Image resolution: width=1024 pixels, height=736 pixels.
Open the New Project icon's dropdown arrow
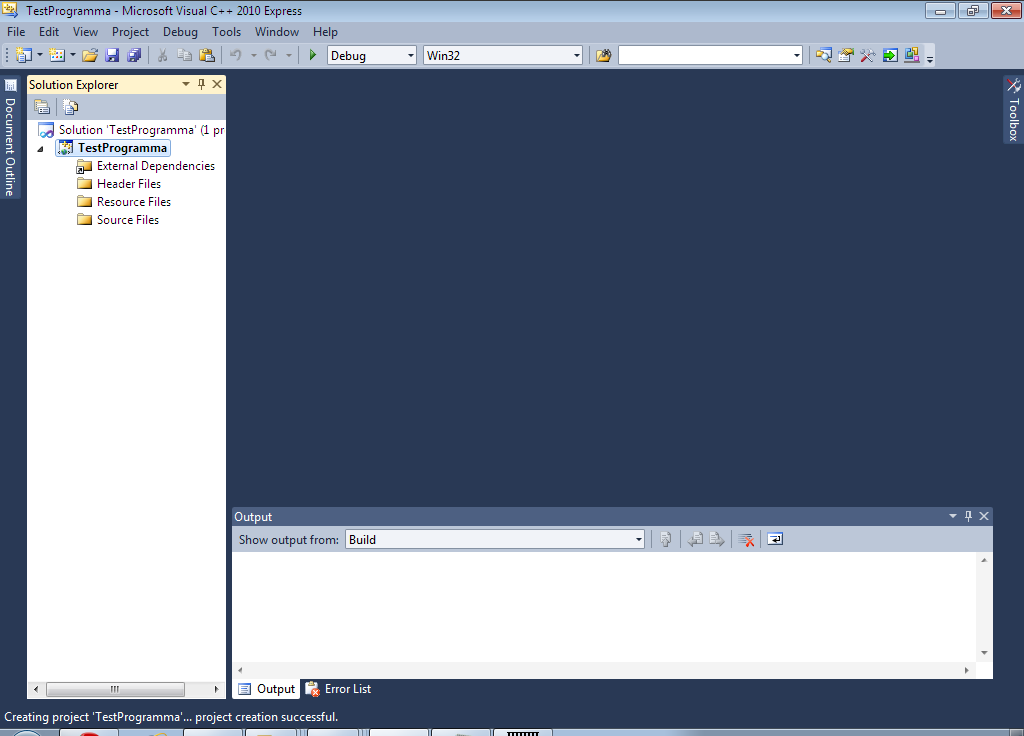(x=40, y=56)
